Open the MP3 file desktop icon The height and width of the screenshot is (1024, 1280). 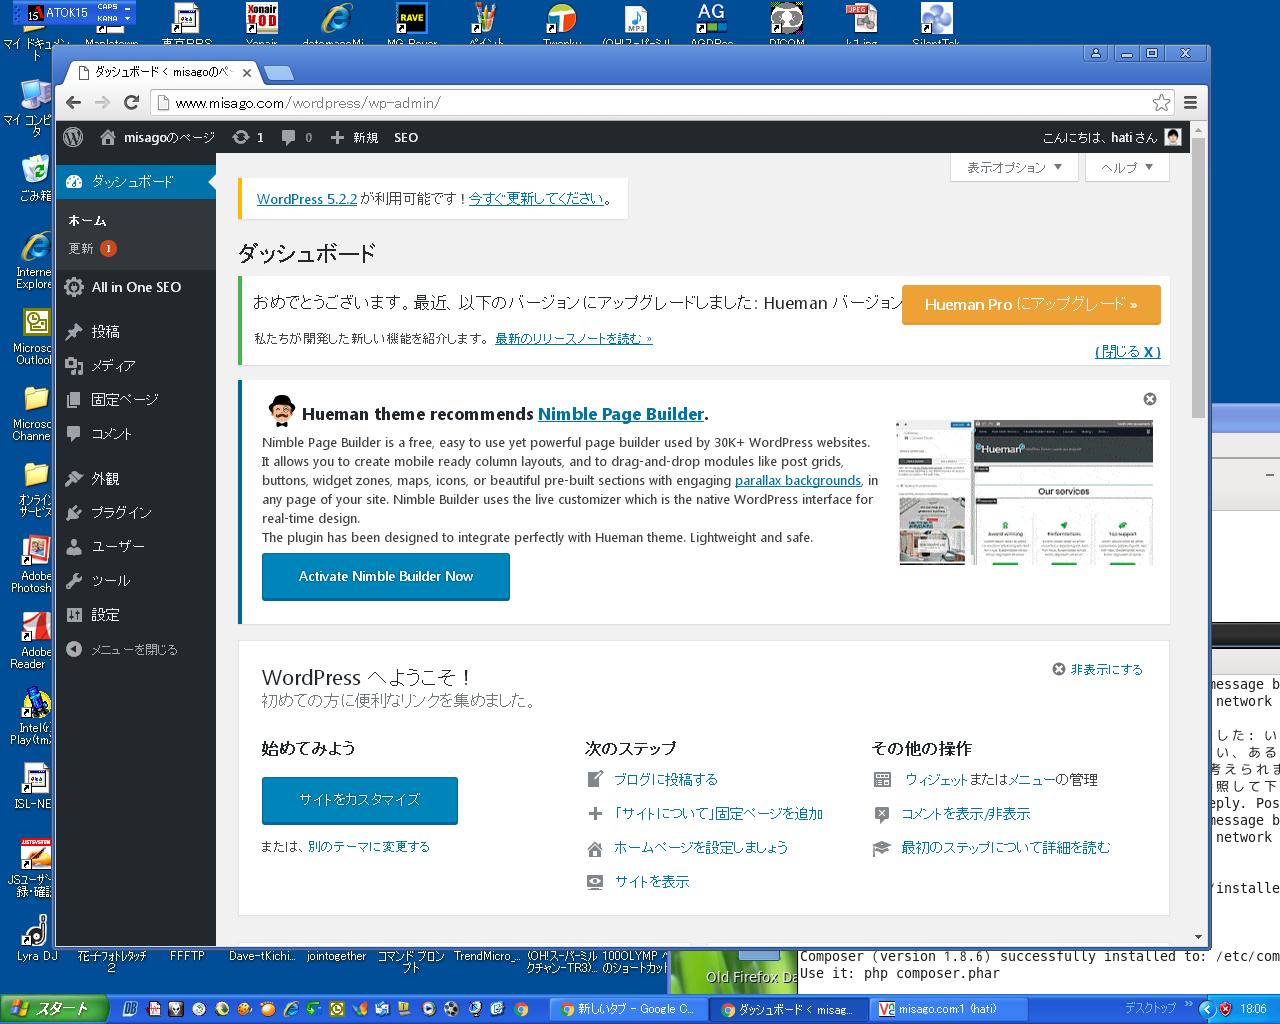(x=636, y=22)
